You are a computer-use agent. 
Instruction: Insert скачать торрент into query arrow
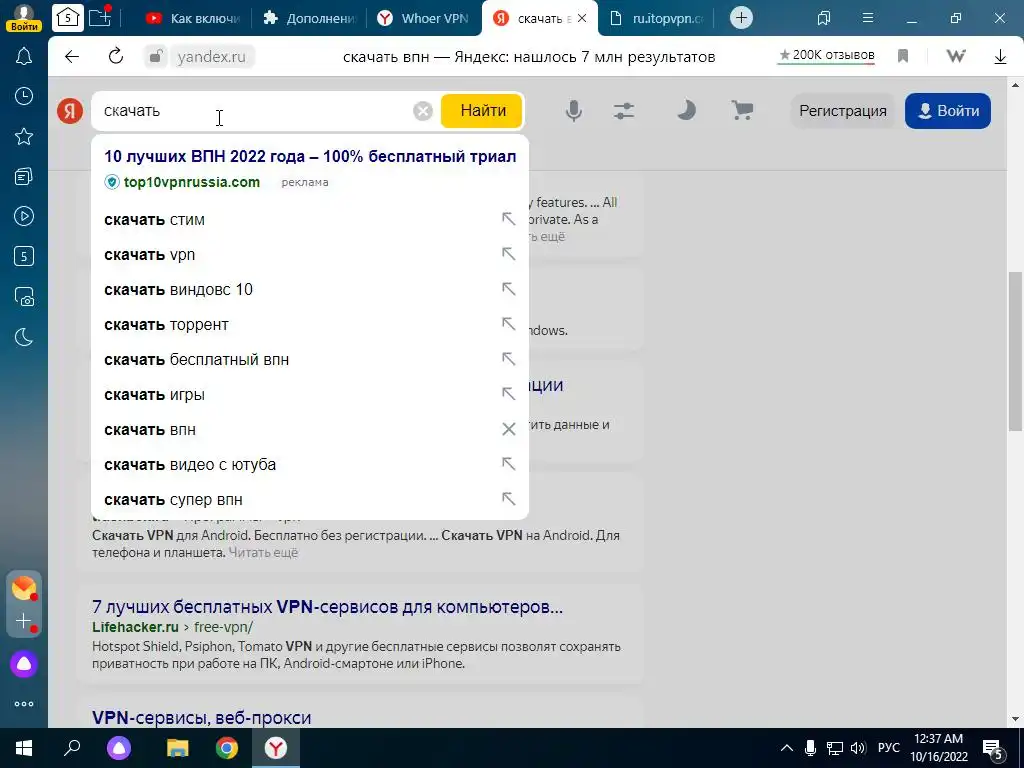pos(508,324)
